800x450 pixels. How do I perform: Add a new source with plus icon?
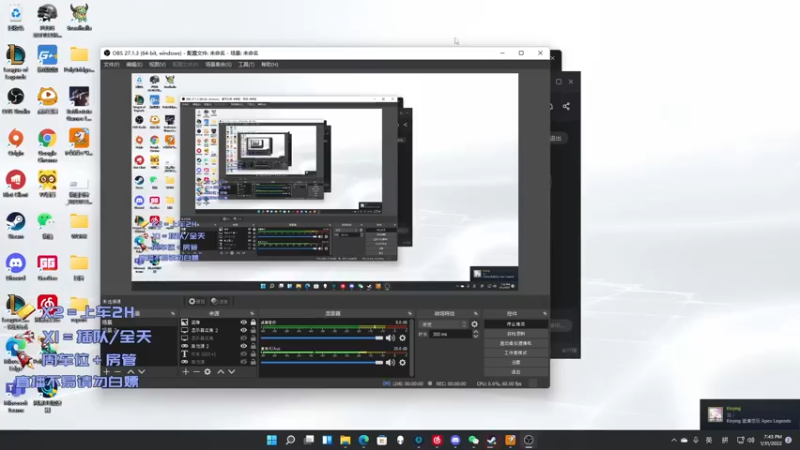(x=186, y=372)
